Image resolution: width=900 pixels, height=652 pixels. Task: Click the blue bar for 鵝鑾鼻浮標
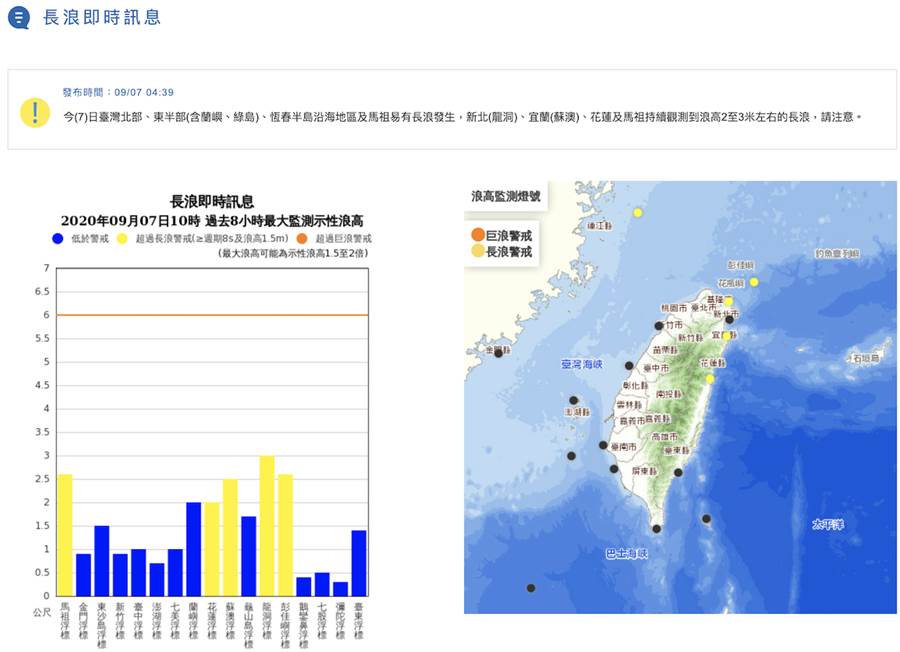[x=304, y=587]
